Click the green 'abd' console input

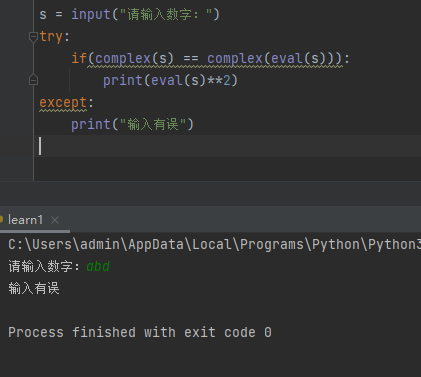click(x=98, y=266)
